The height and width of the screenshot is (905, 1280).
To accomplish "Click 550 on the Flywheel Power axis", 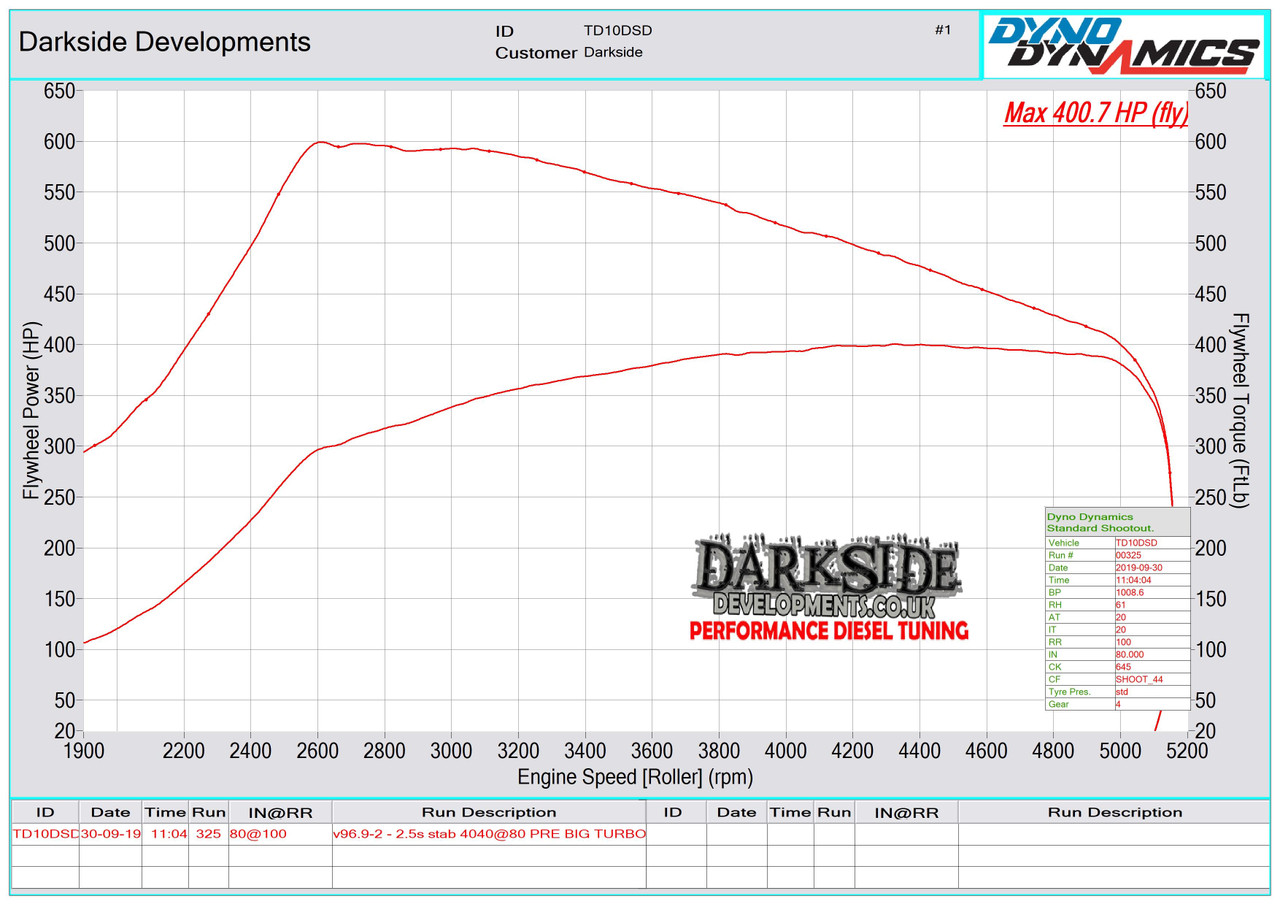I will coord(61,193).
